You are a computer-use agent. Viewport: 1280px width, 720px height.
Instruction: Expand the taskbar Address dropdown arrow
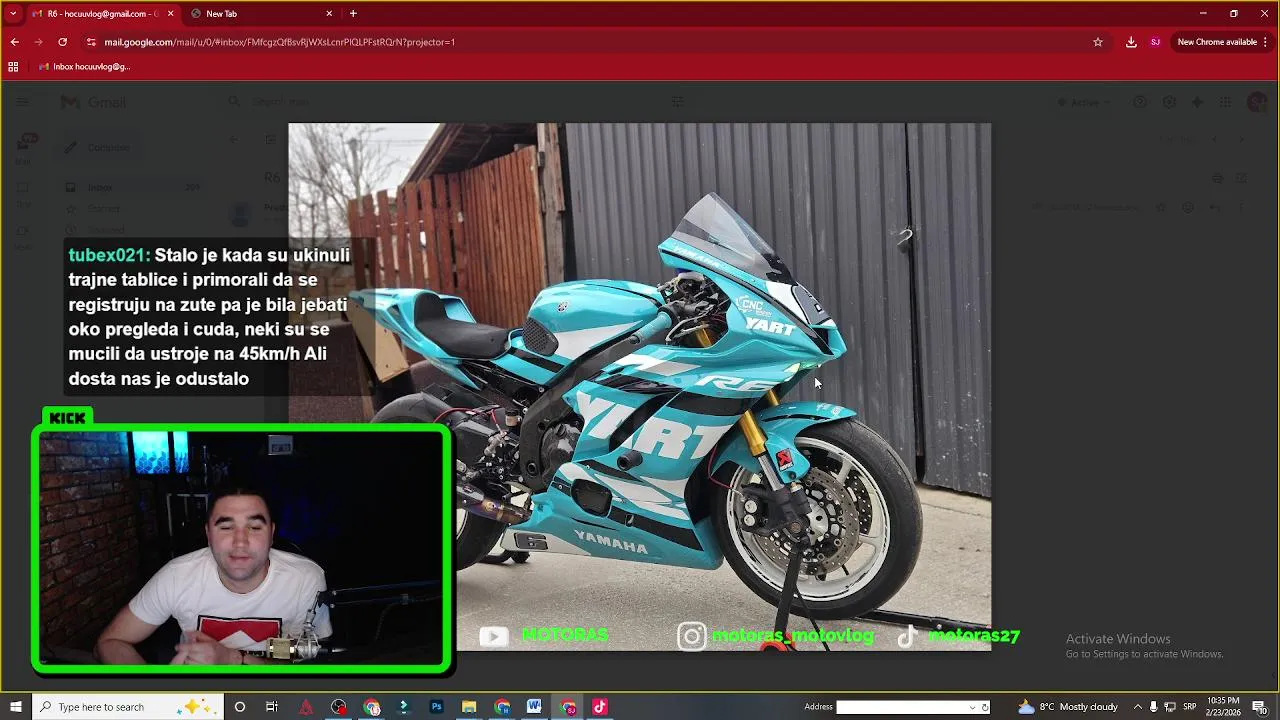[972, 707]
